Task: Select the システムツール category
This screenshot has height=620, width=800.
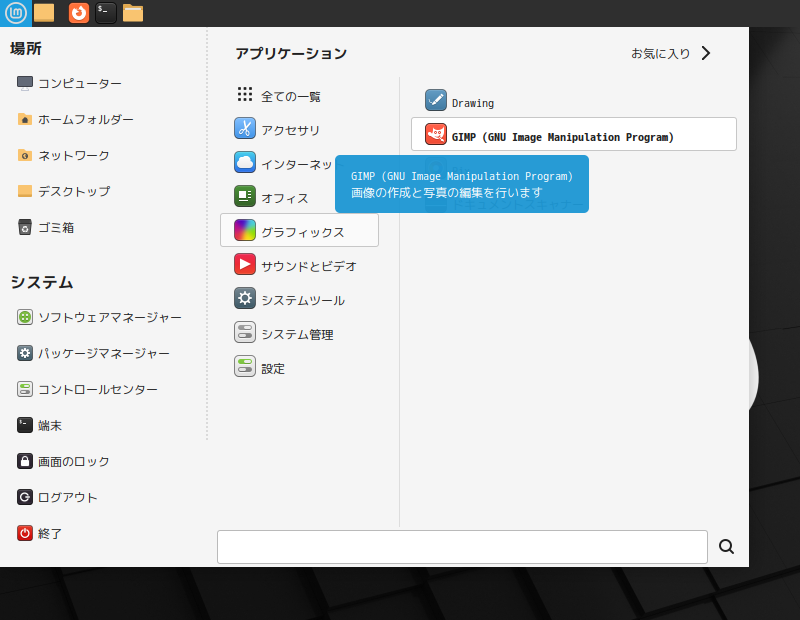Action: tap(299, 299)
